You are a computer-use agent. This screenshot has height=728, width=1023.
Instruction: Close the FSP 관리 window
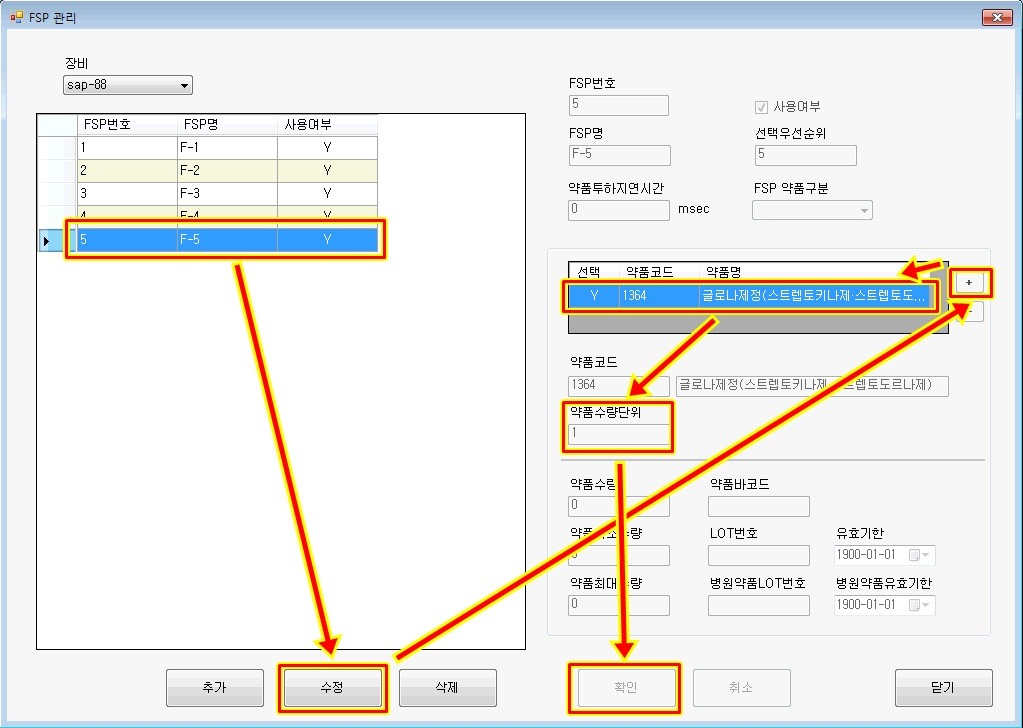tap(996, 17)
